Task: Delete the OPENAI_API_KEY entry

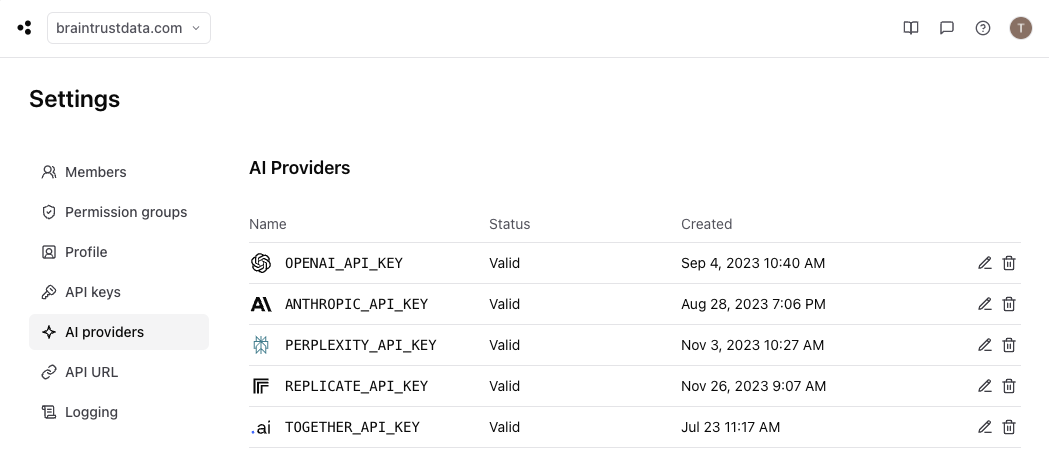Action: [x=1009, y=263]
